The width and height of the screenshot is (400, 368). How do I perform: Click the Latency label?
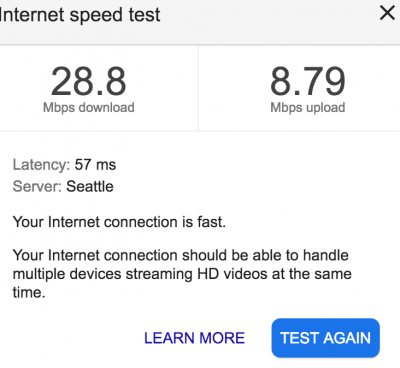click(41, 165)
